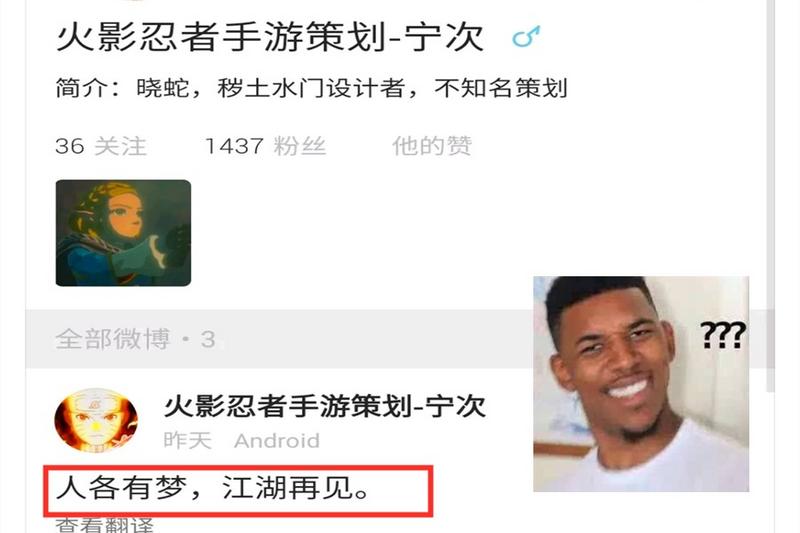800x533 pixels.
Task: Click 不知名策划 text in the bio line
Action: point(501,88)
